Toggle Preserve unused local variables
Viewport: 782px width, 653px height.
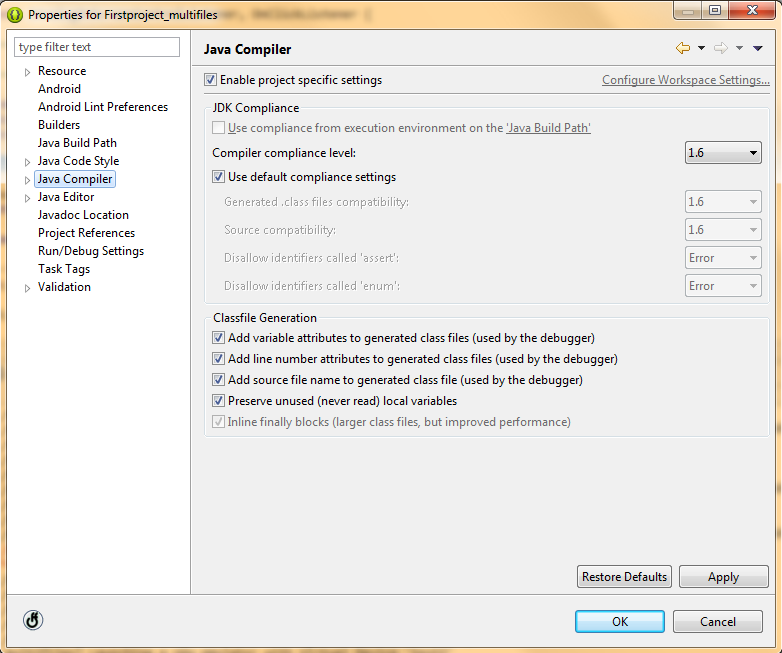218,401
